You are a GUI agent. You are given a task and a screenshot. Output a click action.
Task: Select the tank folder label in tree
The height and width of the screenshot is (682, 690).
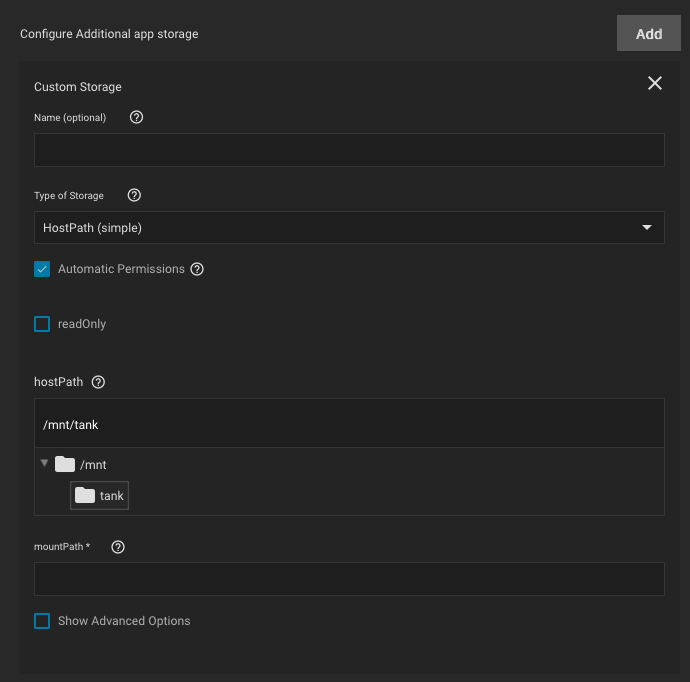tap(111, 496)
